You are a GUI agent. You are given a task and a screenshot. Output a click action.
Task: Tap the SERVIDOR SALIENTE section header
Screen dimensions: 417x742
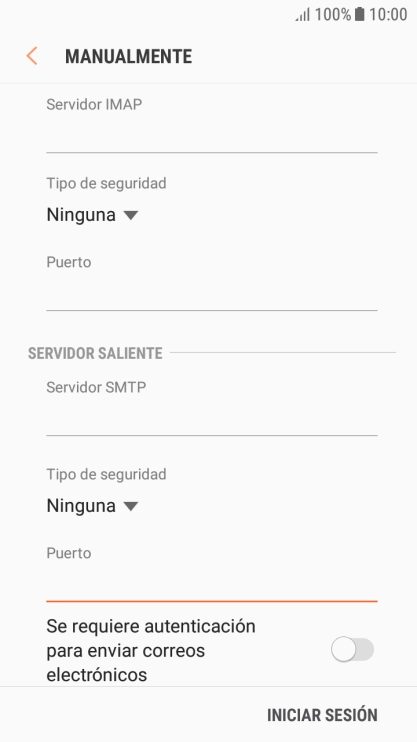pyautogui.click(x=95, y=353)
